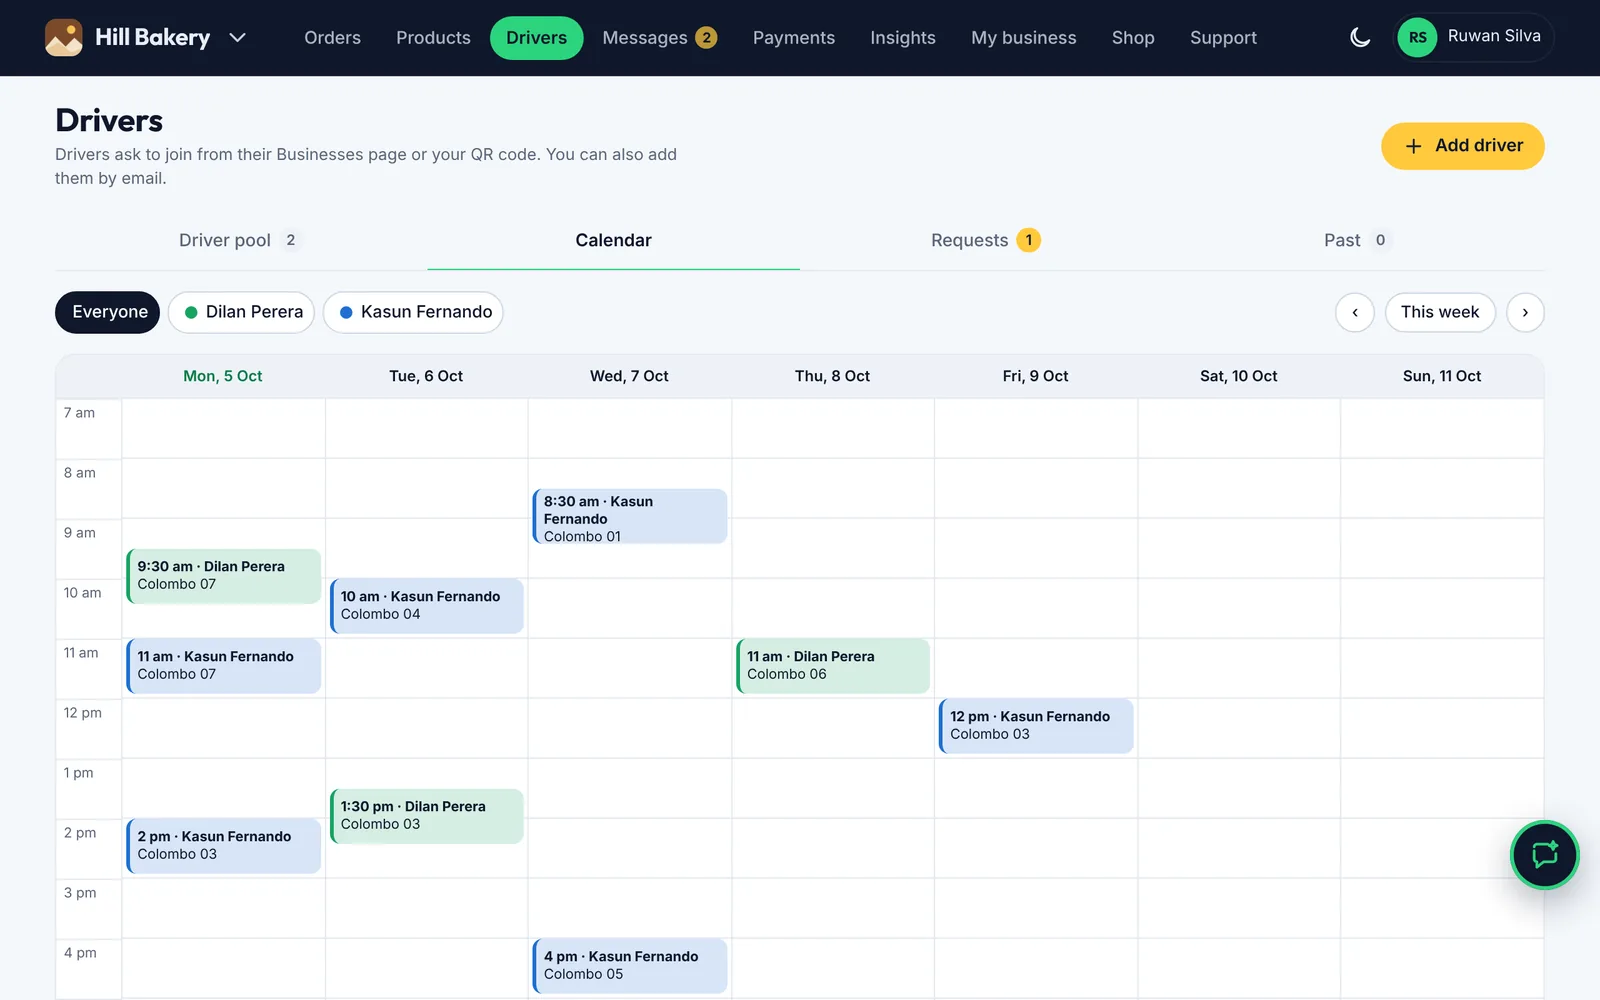Select the Calendar tab
Screen dimensions: 1600x1000
[x=613, y=240]
